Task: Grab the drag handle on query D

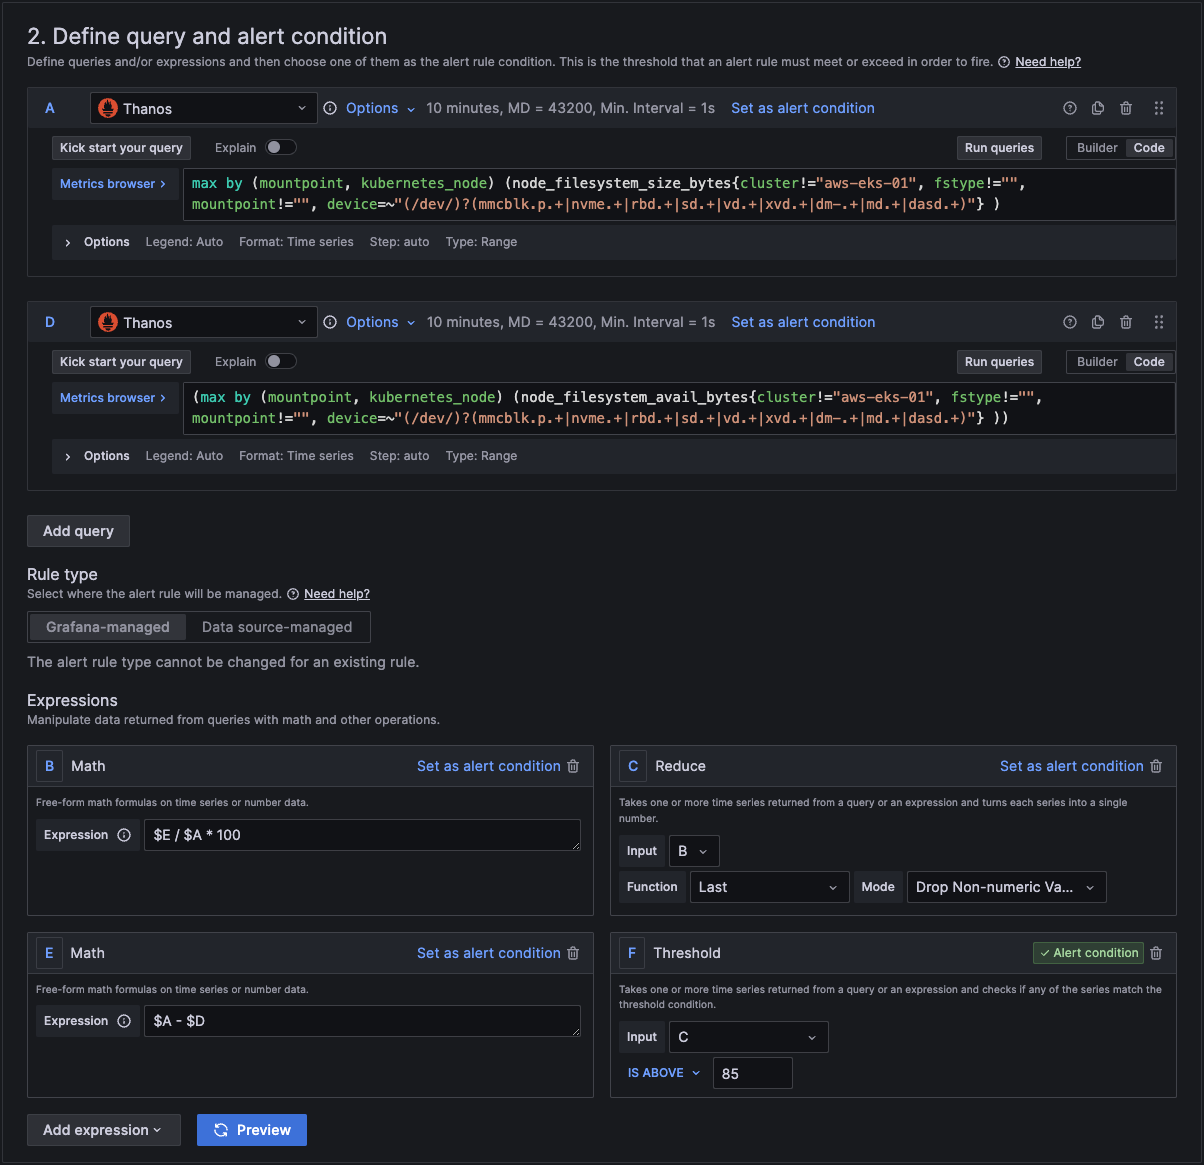Action: [1158, 322]
